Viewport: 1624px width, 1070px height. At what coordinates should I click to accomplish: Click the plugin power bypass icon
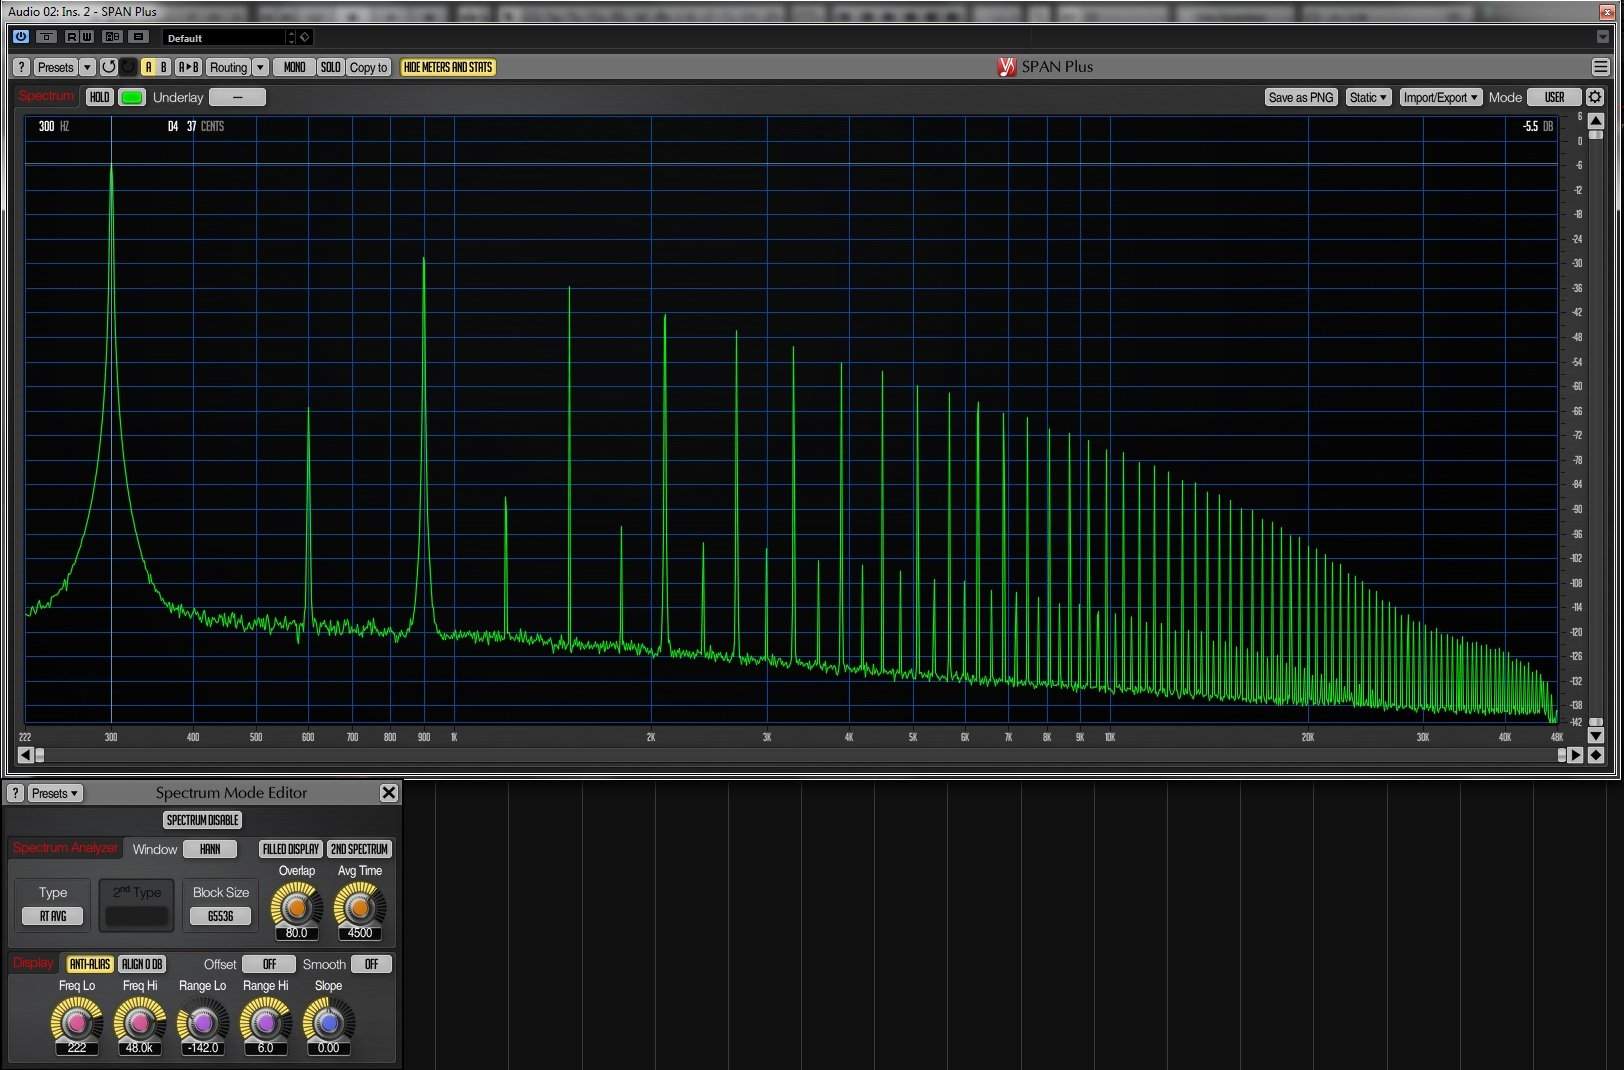click(x=20, y=37)
